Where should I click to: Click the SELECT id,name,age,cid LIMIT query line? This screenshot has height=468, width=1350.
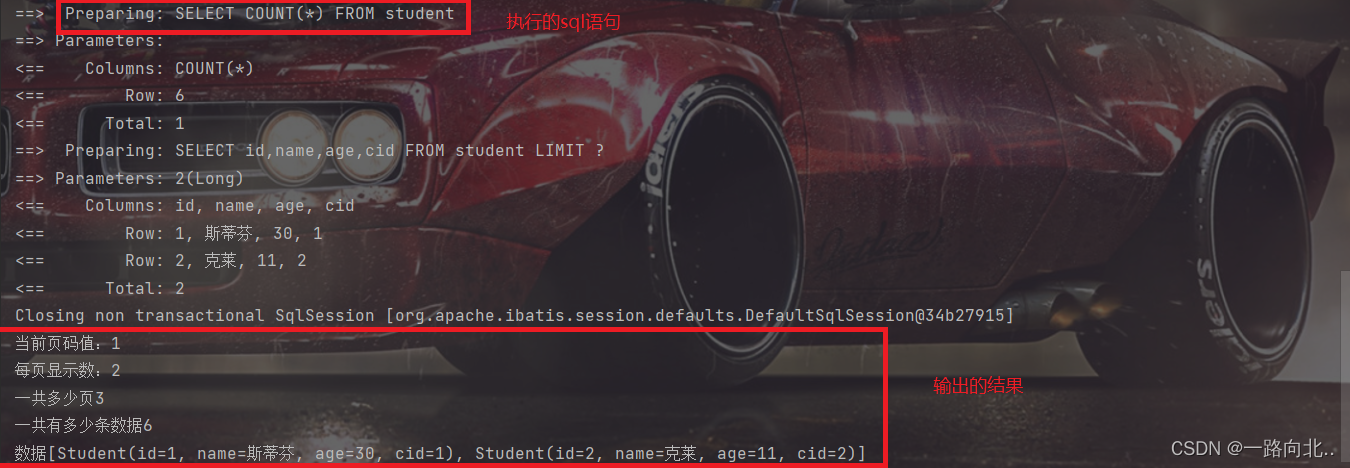point(310,150)
